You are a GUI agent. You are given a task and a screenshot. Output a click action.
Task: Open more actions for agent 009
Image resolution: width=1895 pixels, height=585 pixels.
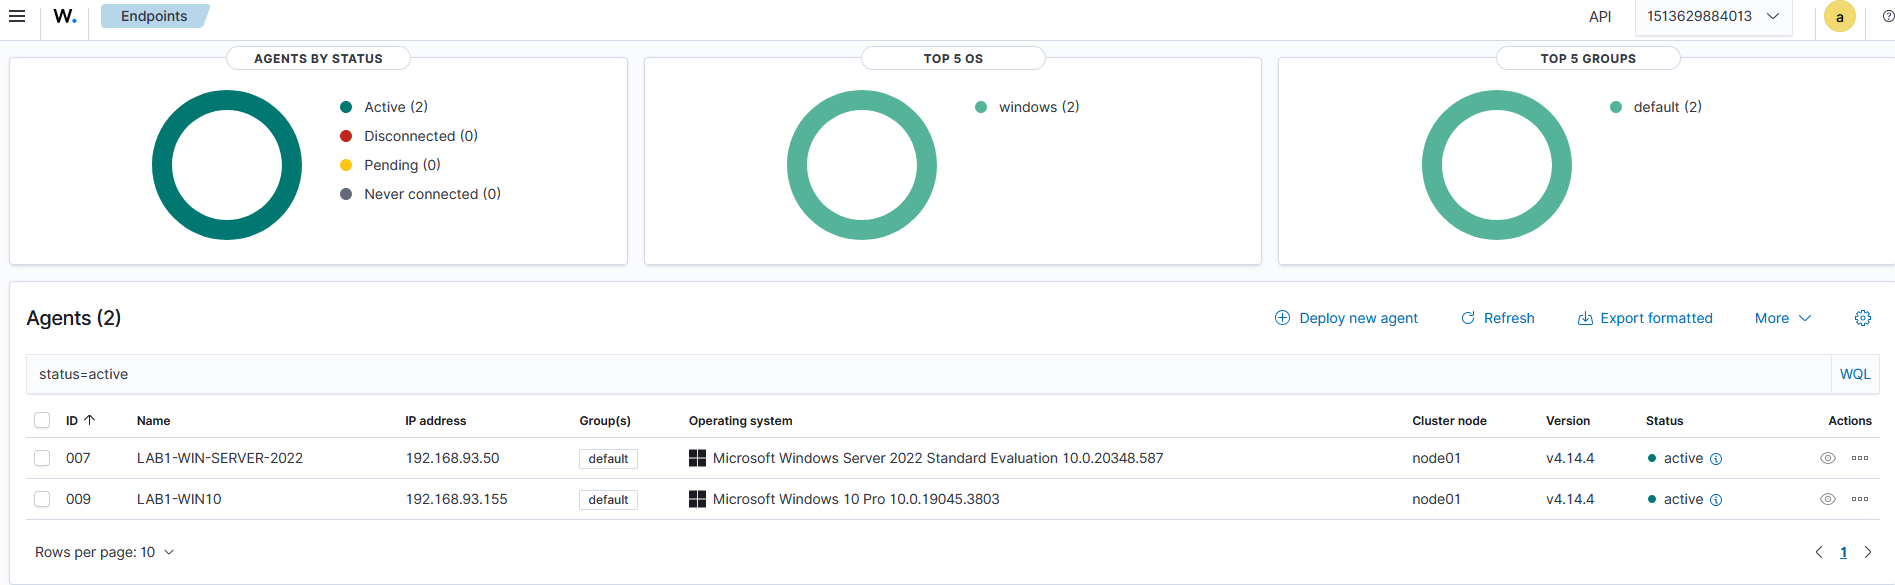point(1860,499)
